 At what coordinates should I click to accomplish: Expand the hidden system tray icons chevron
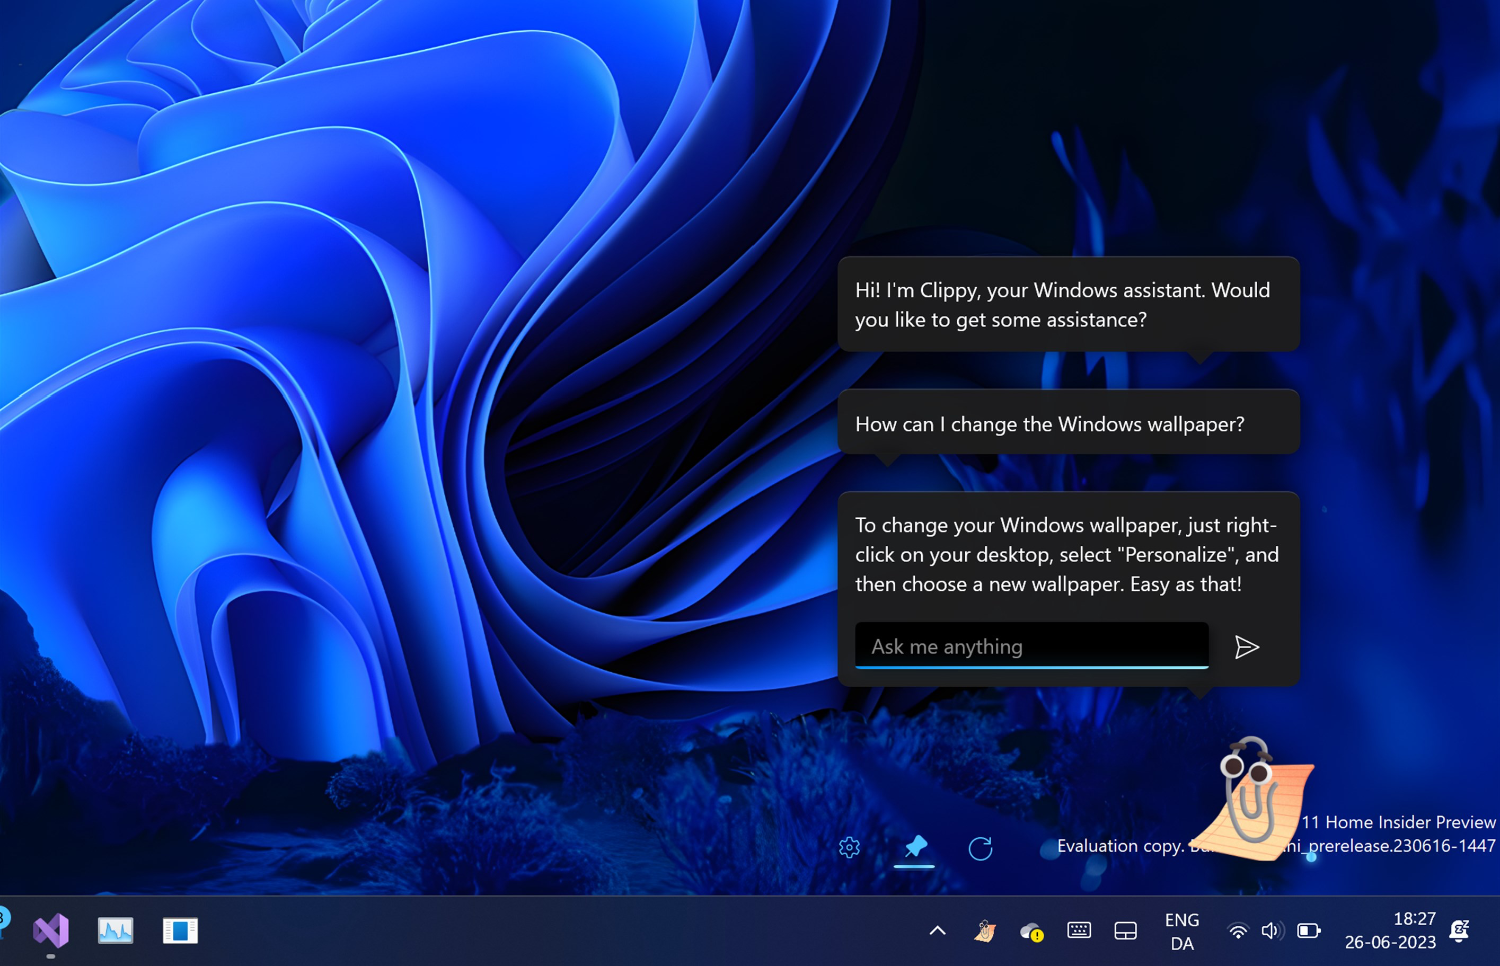(x=937, y=931)
